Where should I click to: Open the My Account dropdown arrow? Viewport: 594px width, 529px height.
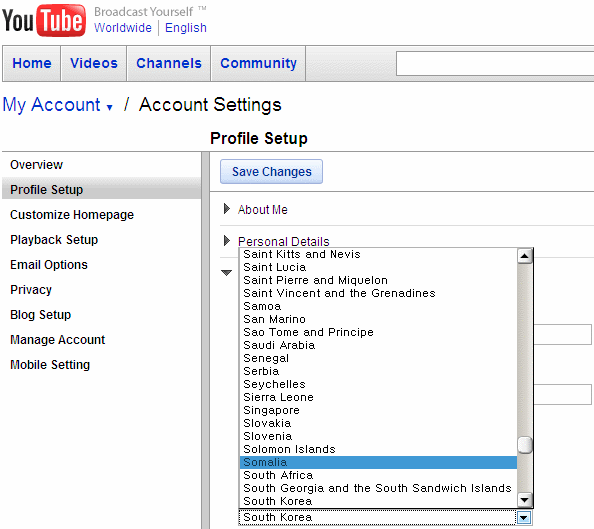(109, 107)
